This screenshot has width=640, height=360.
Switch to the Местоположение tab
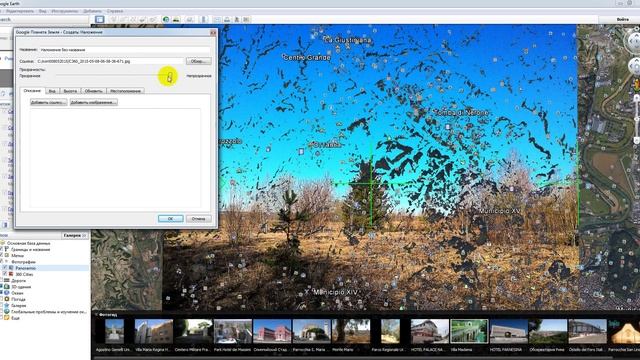click(x=125, y=91)
